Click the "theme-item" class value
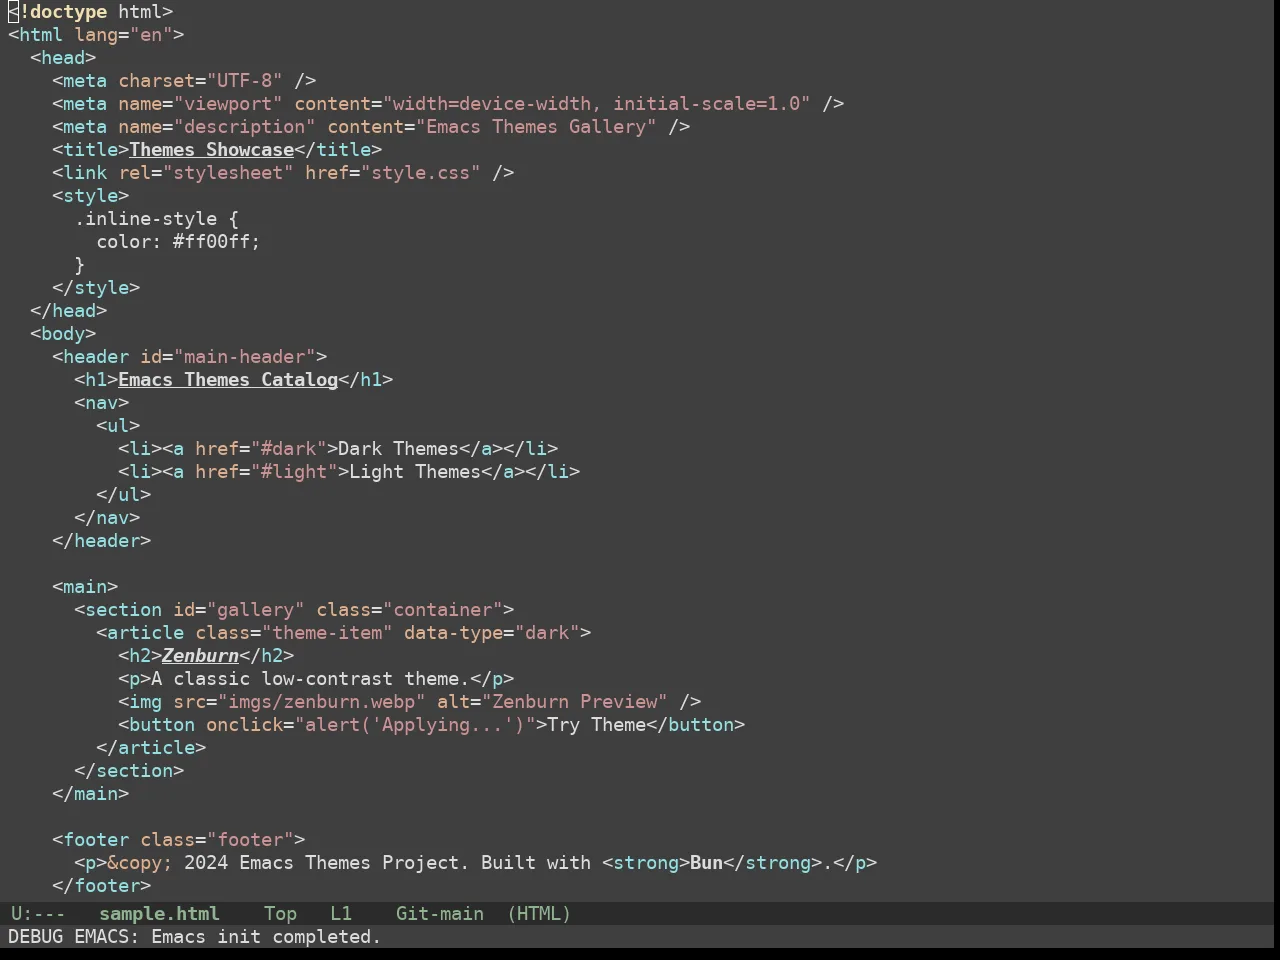 (x=327, y=633)
